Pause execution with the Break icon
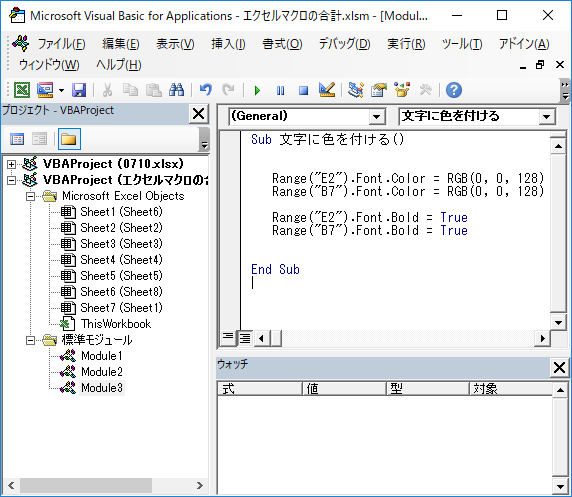Image resolution: width=572 pixels, height=497 pixels. pyautogui.click(x=280, y=90)
